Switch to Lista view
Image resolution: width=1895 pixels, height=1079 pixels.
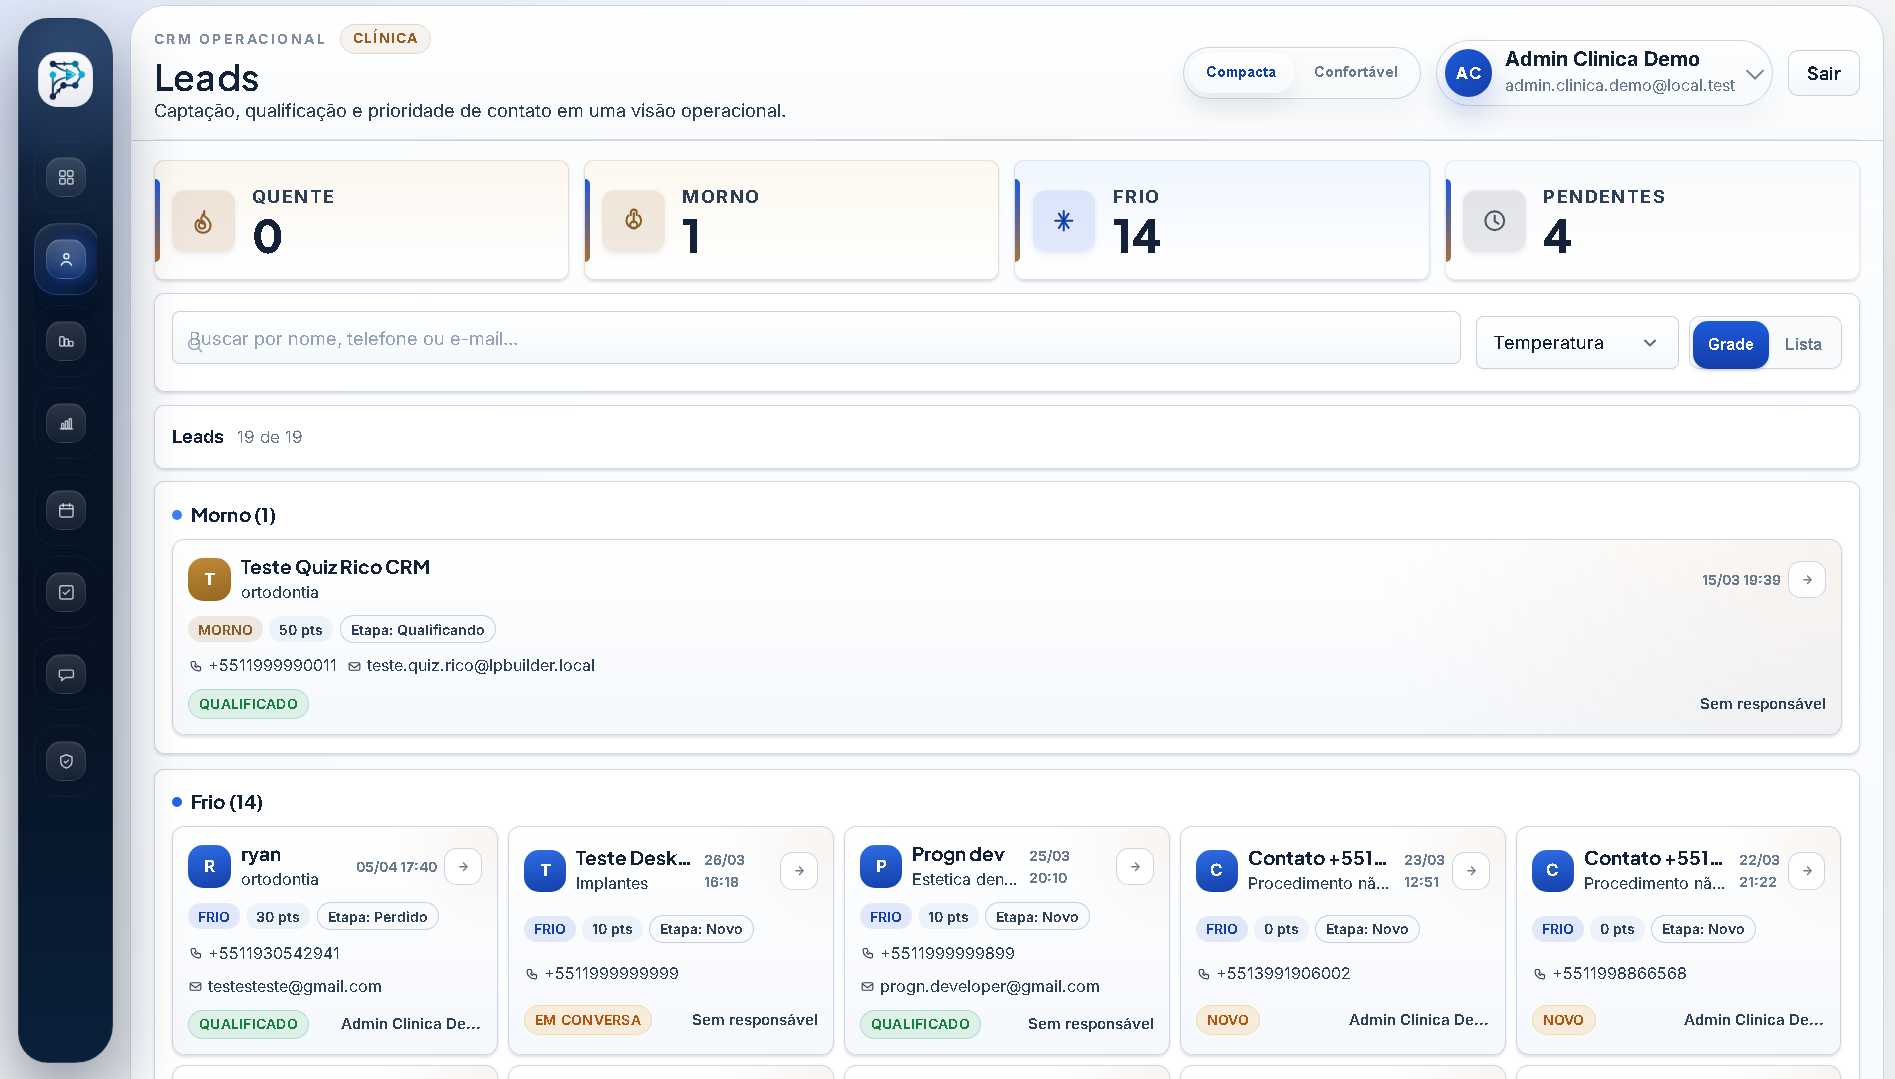[x=1802, y=344]
